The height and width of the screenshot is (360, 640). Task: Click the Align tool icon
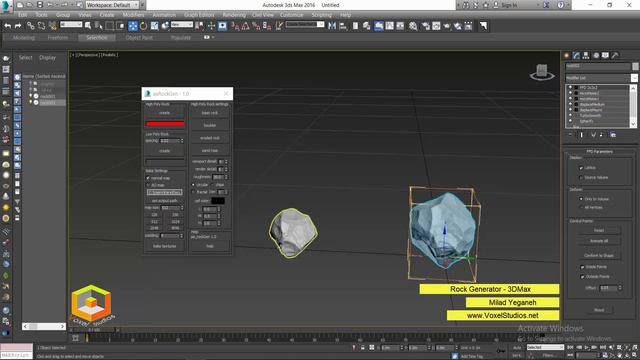[x=343, y=26]
